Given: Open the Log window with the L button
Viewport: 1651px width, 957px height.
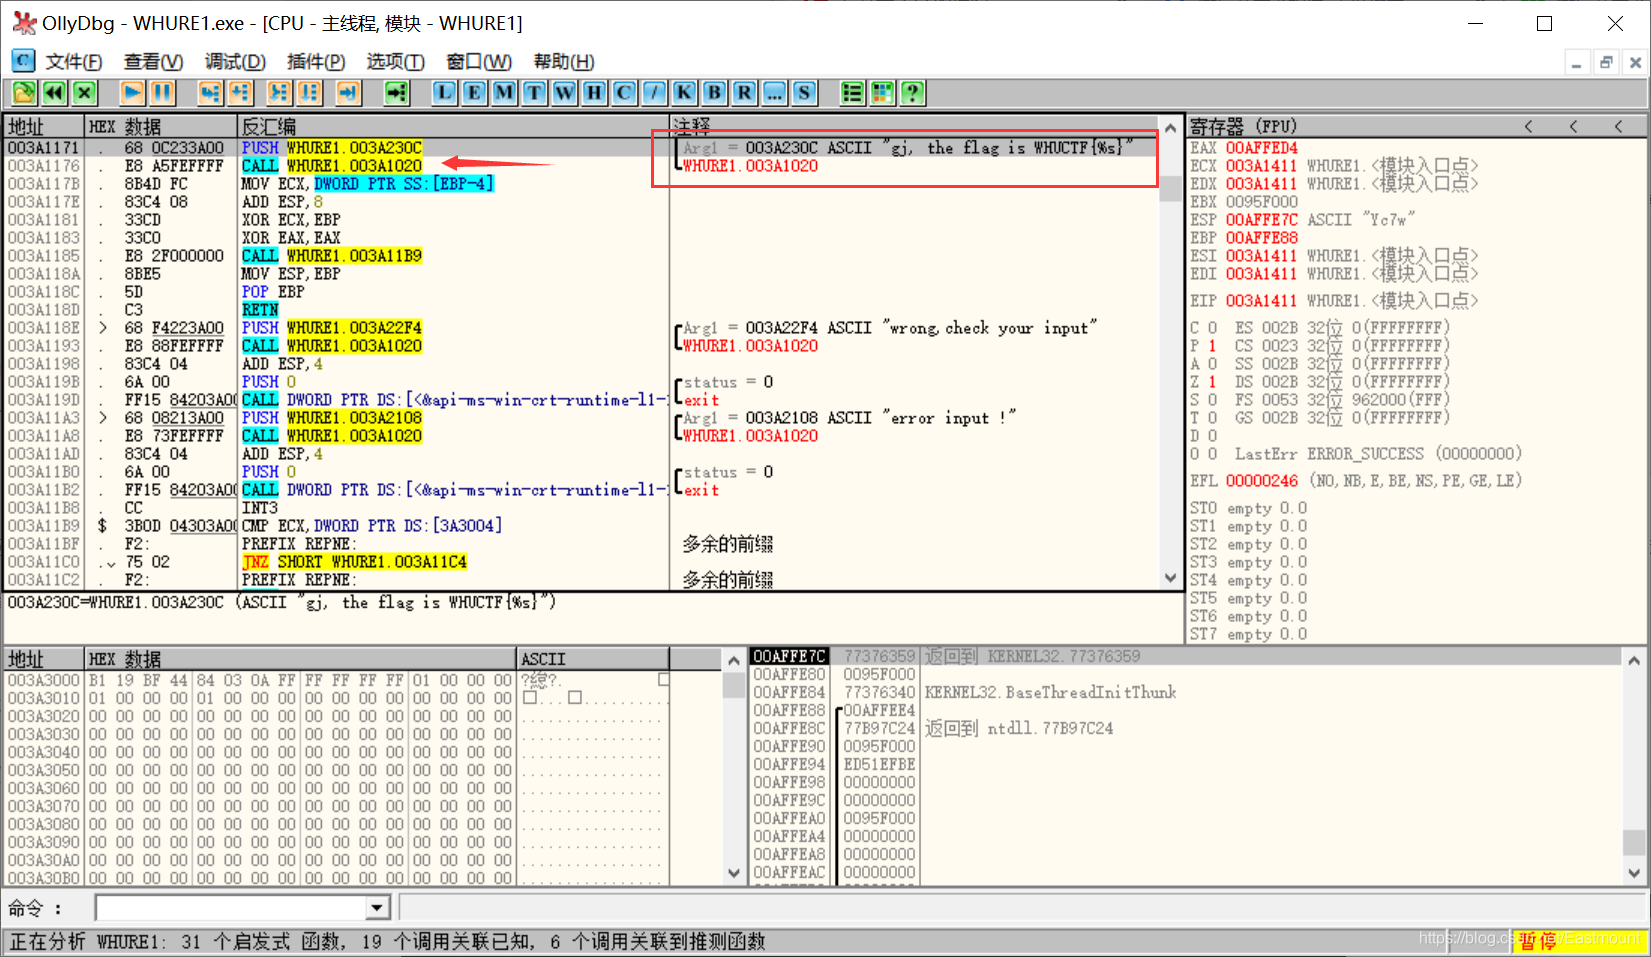Looking at the screenshot, I should tap(444, 93).
